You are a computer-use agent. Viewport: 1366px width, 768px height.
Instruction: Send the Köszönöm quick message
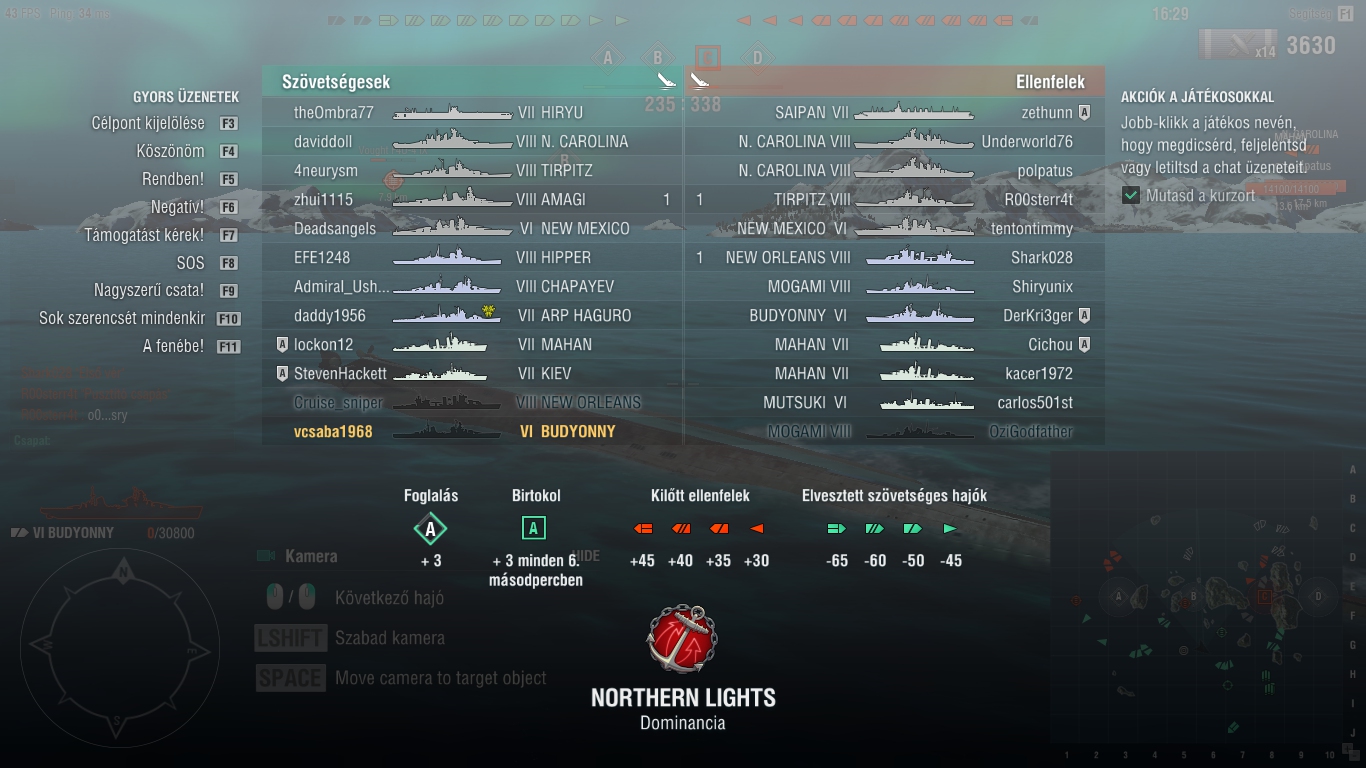click(171, 151)
